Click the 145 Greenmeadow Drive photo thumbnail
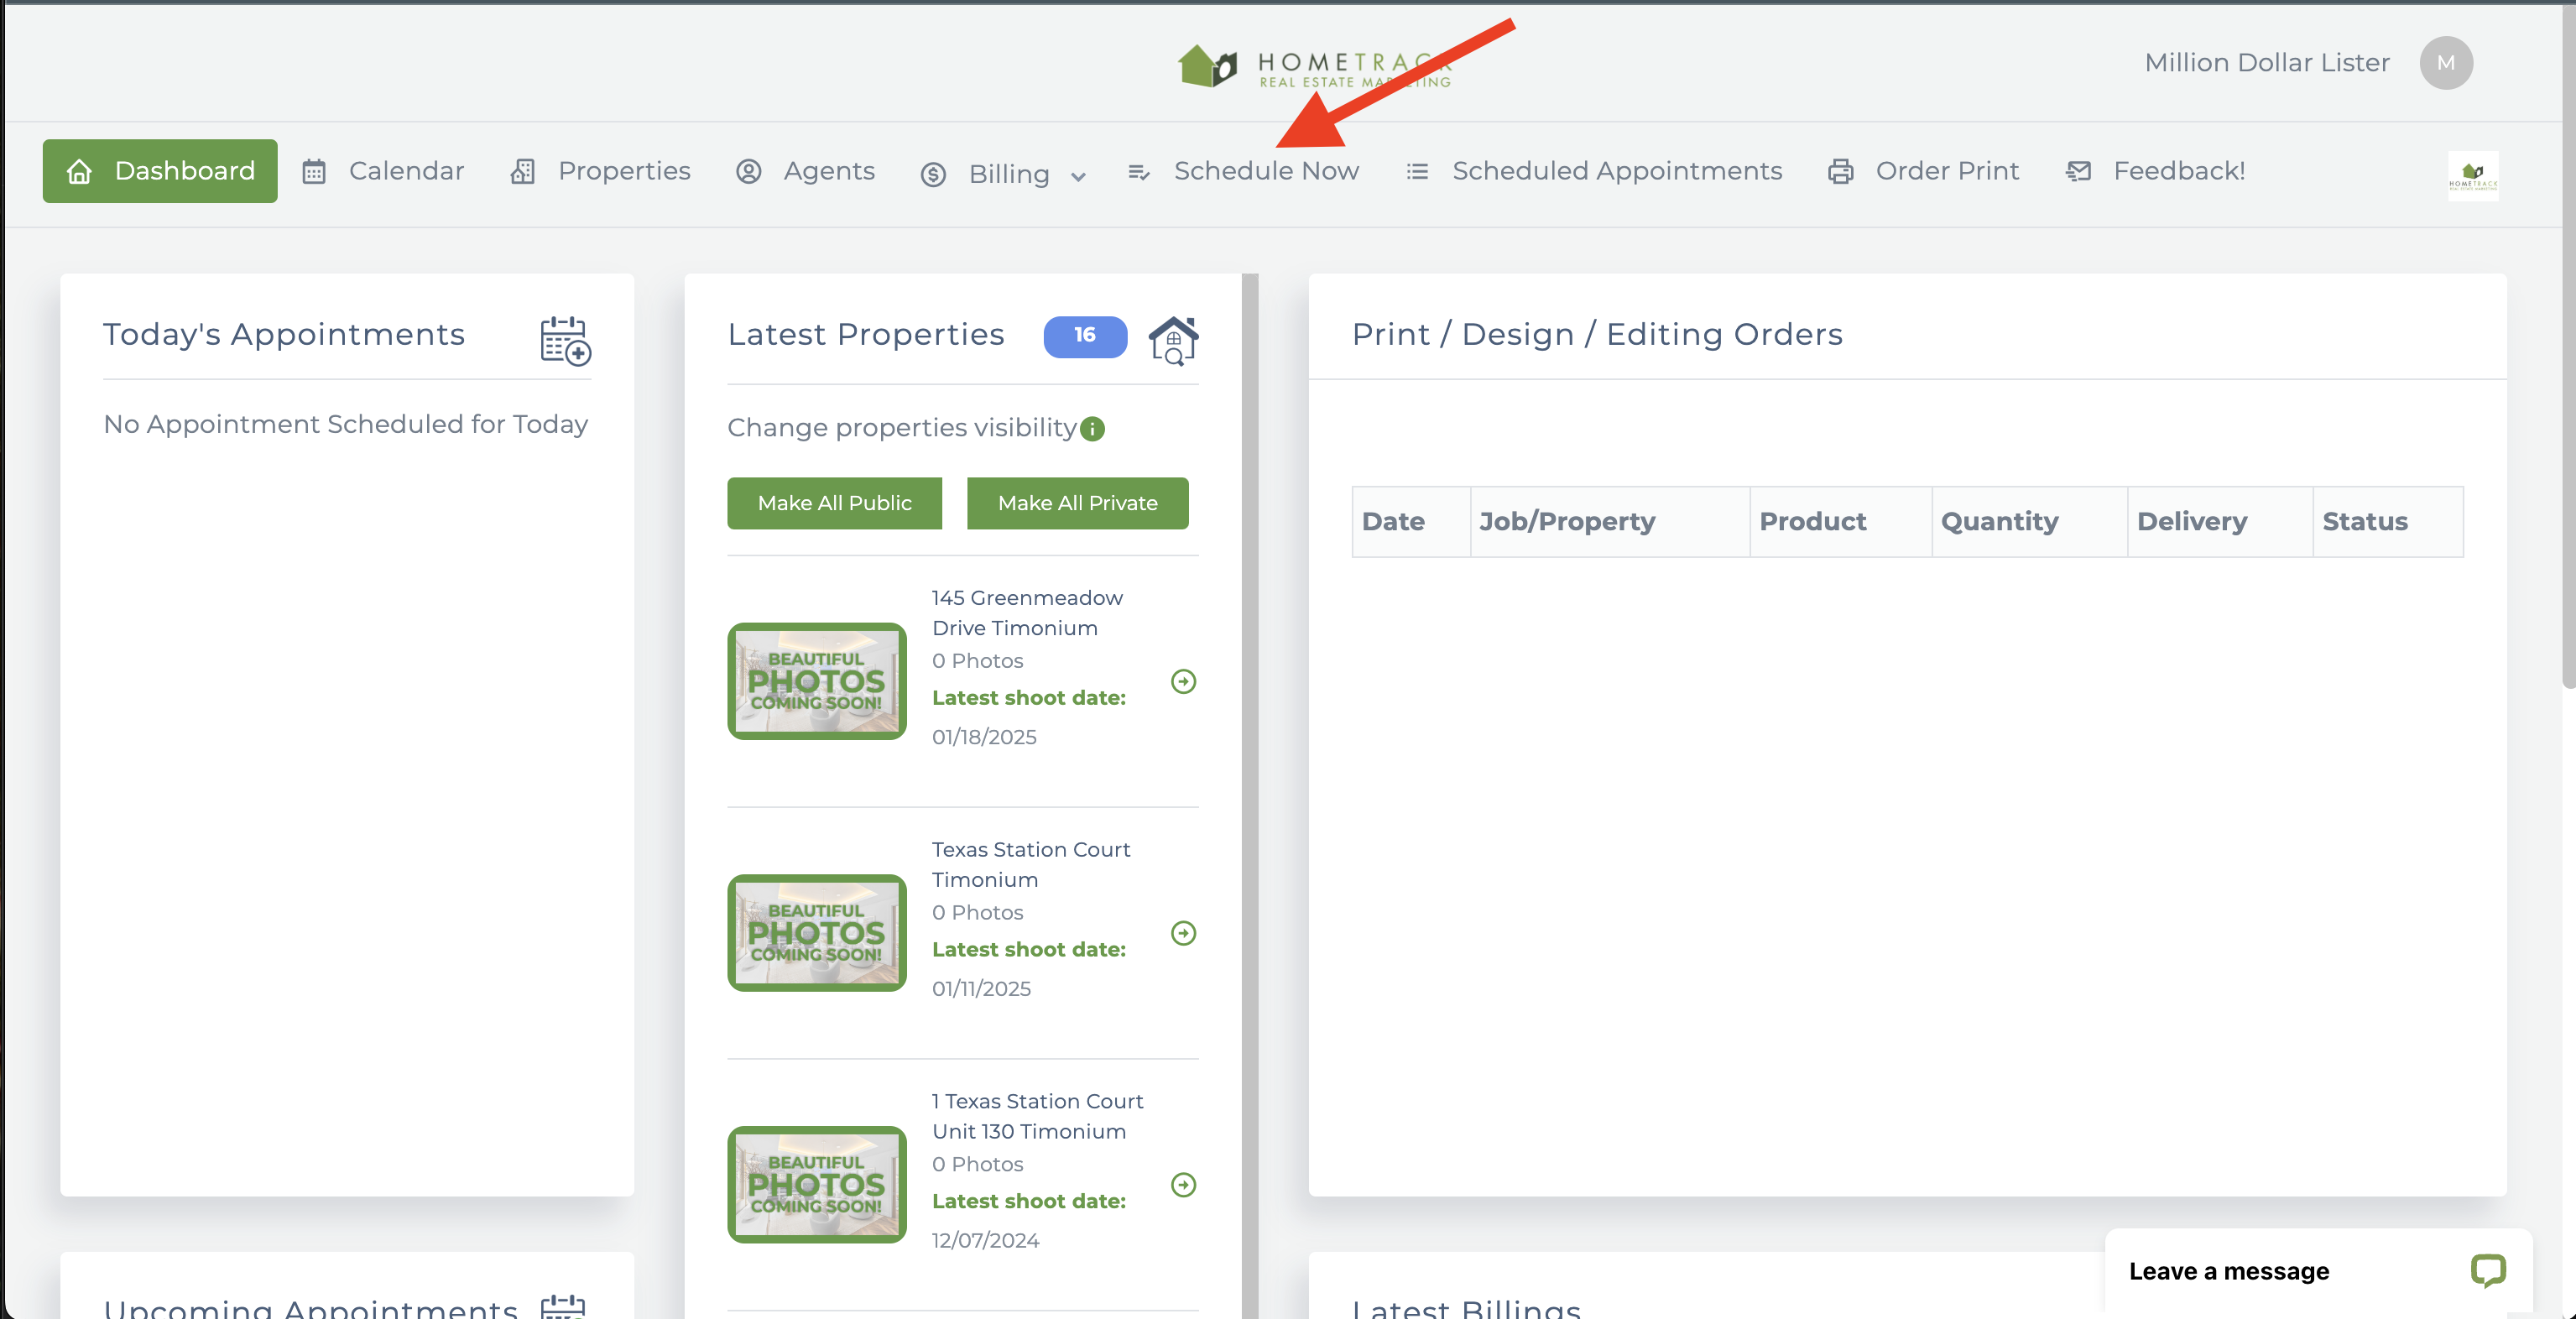The image size is (2576, 1319). coord(817,681)
